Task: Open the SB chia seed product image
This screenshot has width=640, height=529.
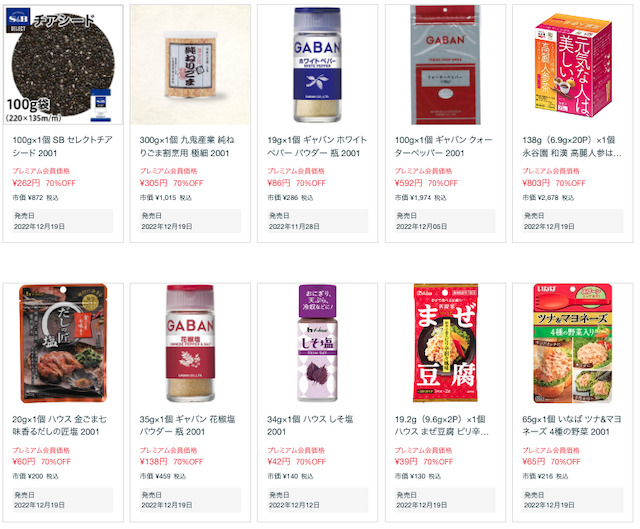Action: tap(63, 65)
